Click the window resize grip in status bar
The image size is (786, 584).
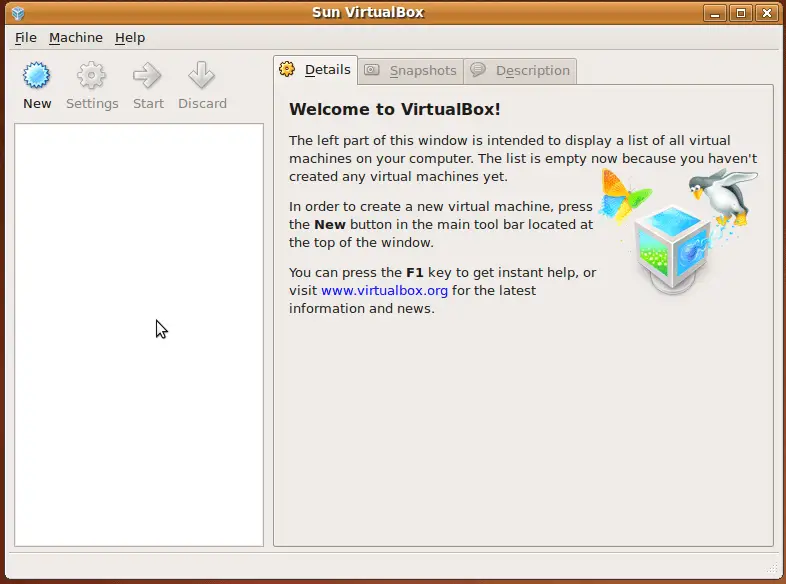tap(772, 568)
